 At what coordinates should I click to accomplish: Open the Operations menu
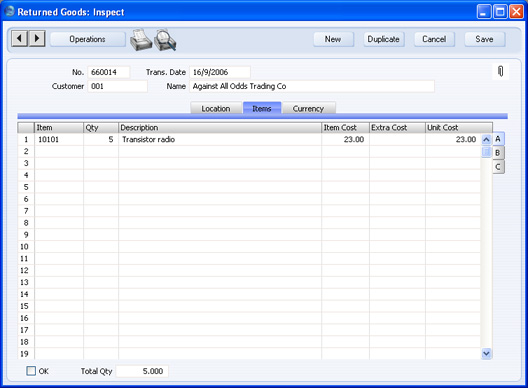(x=88, y=39)
